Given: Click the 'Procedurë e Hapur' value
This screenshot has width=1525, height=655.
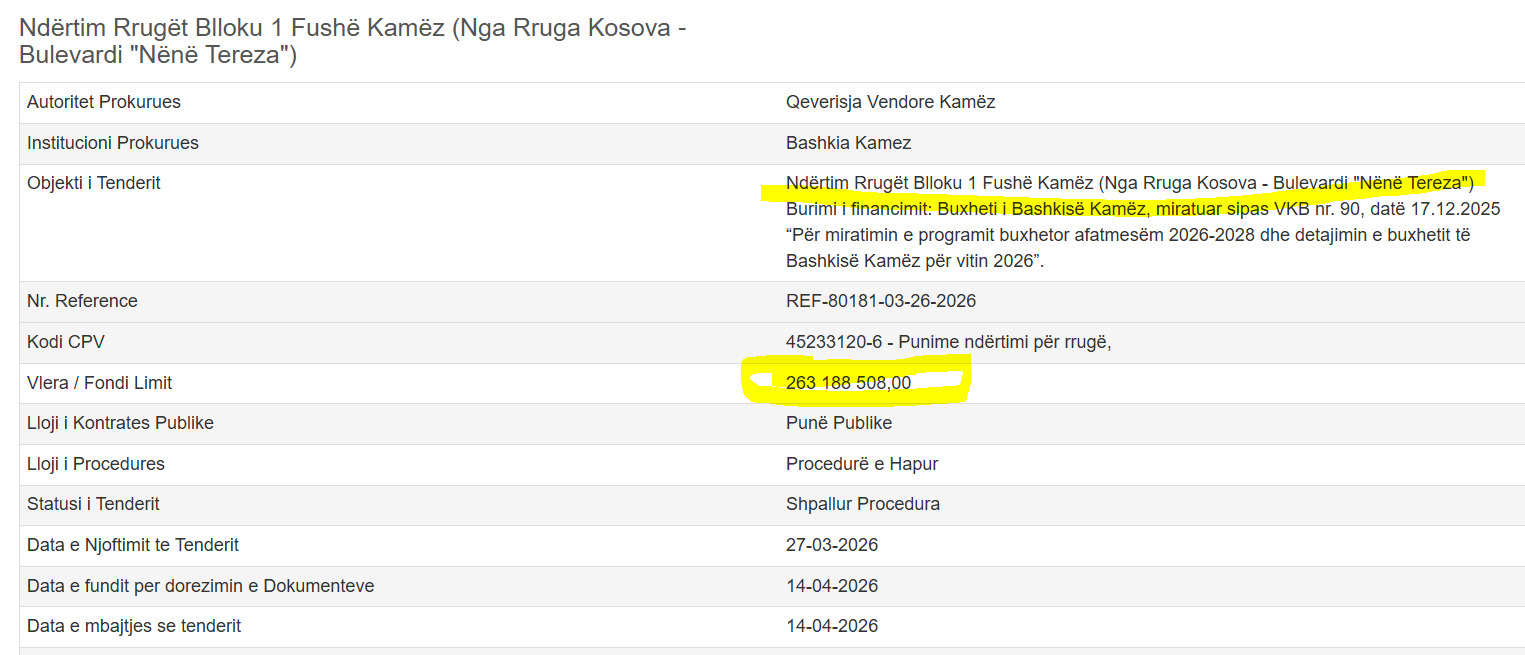Looking at the screenshot, I should coord(862,464).
